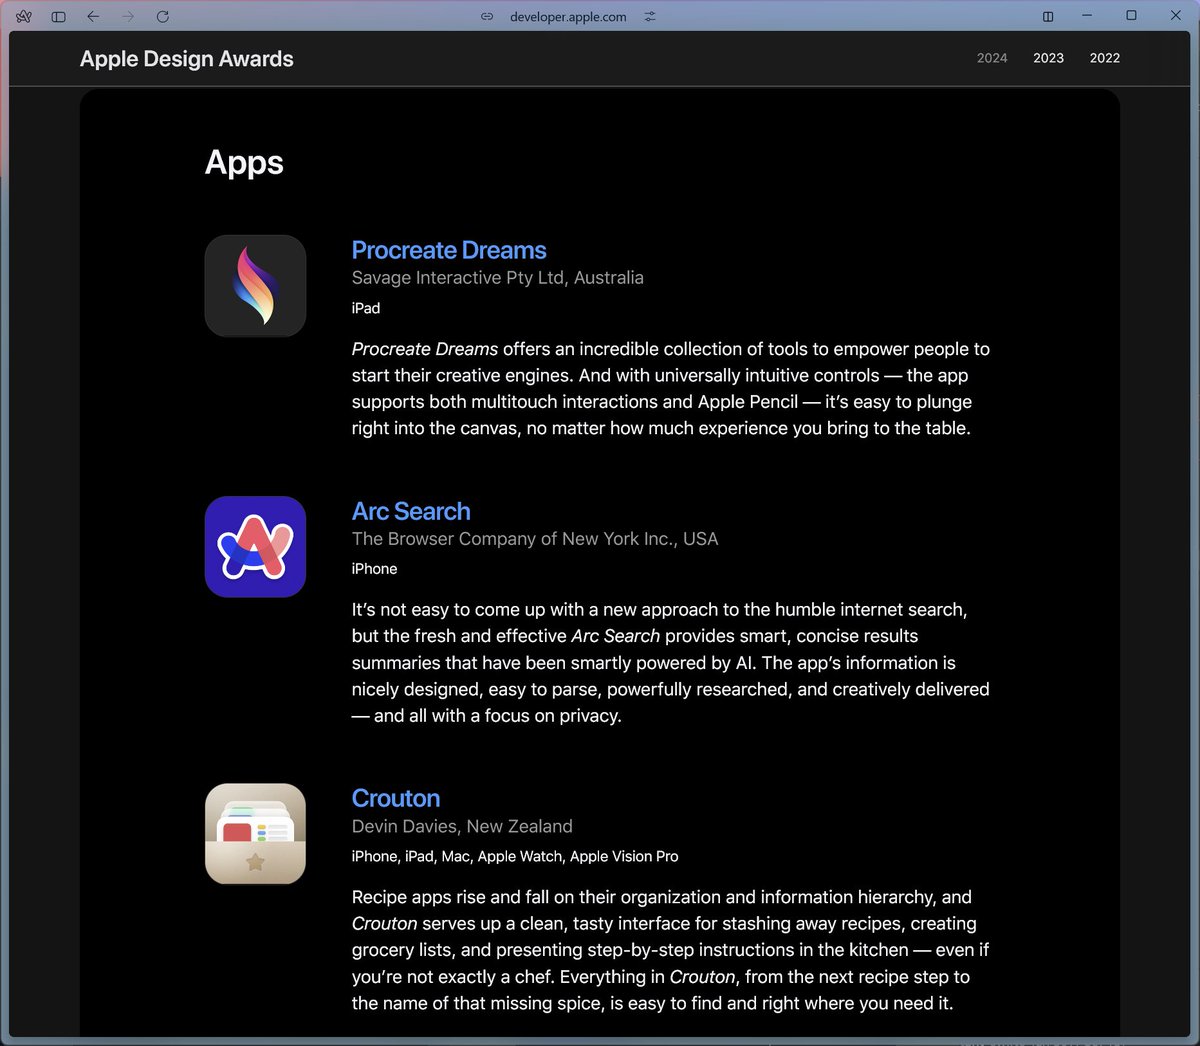Go forward with the right arrow

click(x=128, y=16)
